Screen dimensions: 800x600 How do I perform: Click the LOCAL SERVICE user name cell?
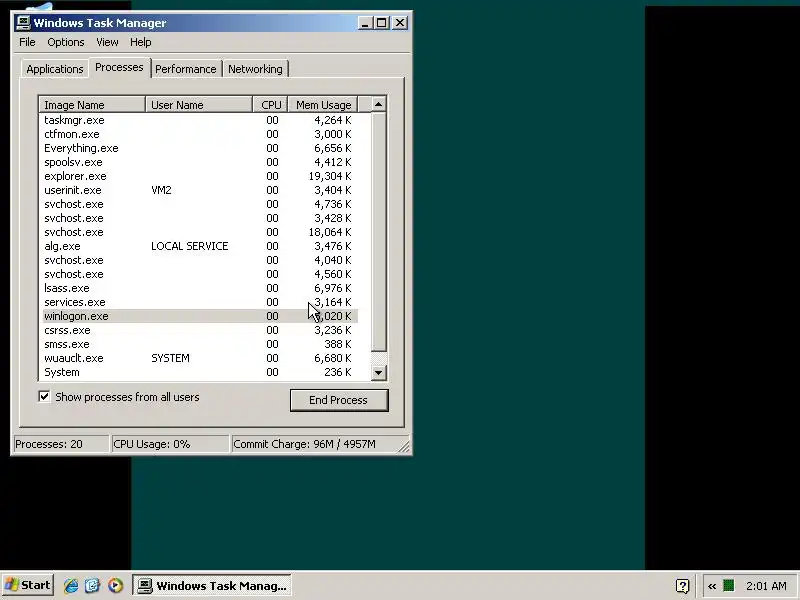point(189,246)
